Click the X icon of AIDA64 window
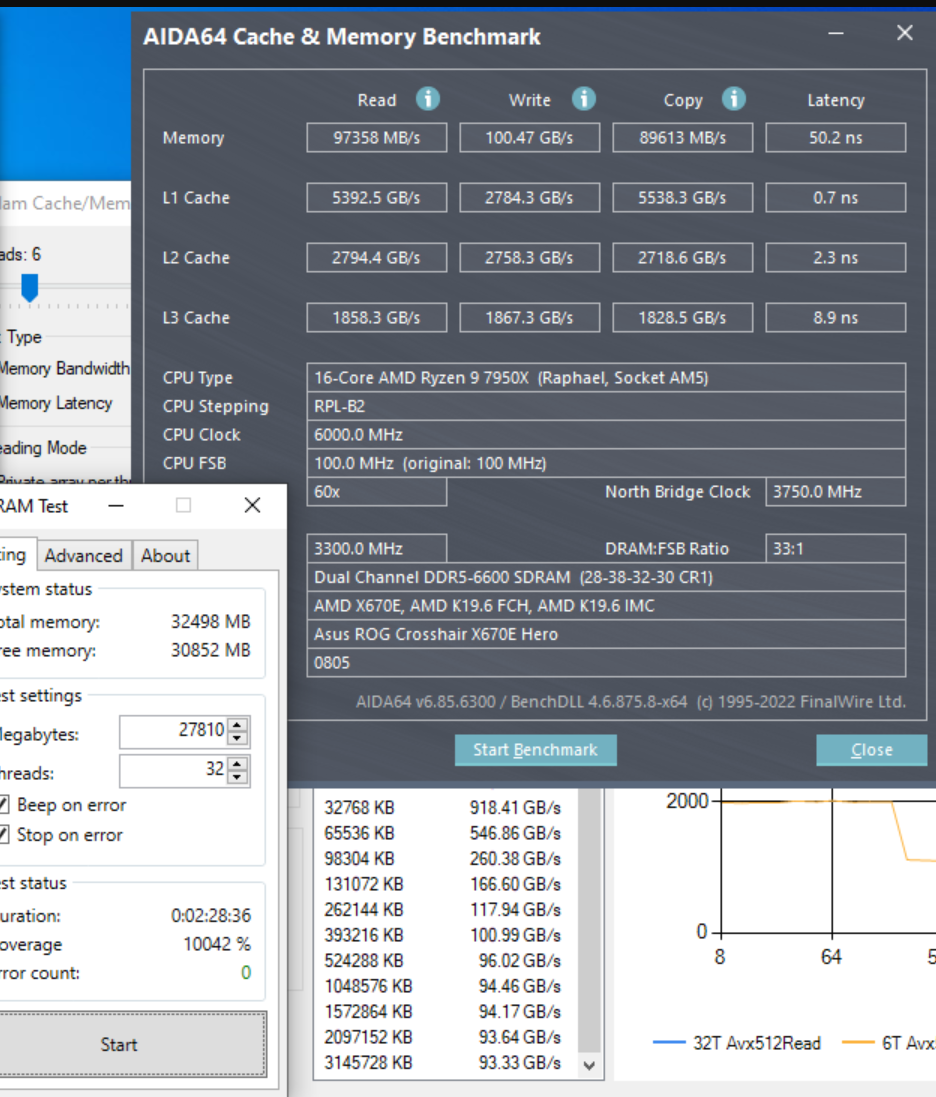936x1097 pixels. coord(904,34)
